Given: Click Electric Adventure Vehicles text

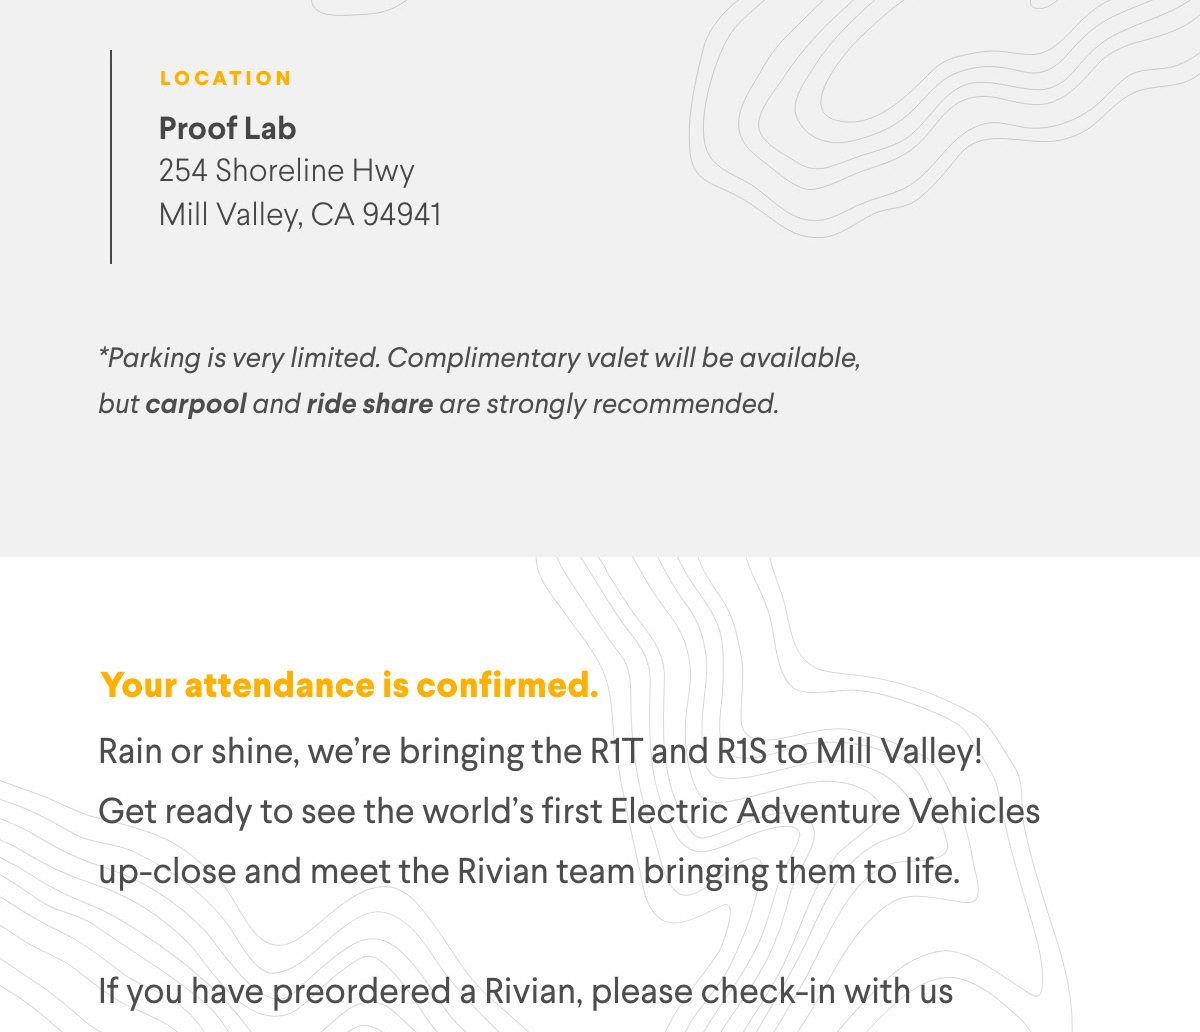Looking at the screenshot, I should [x=825, y=811].
